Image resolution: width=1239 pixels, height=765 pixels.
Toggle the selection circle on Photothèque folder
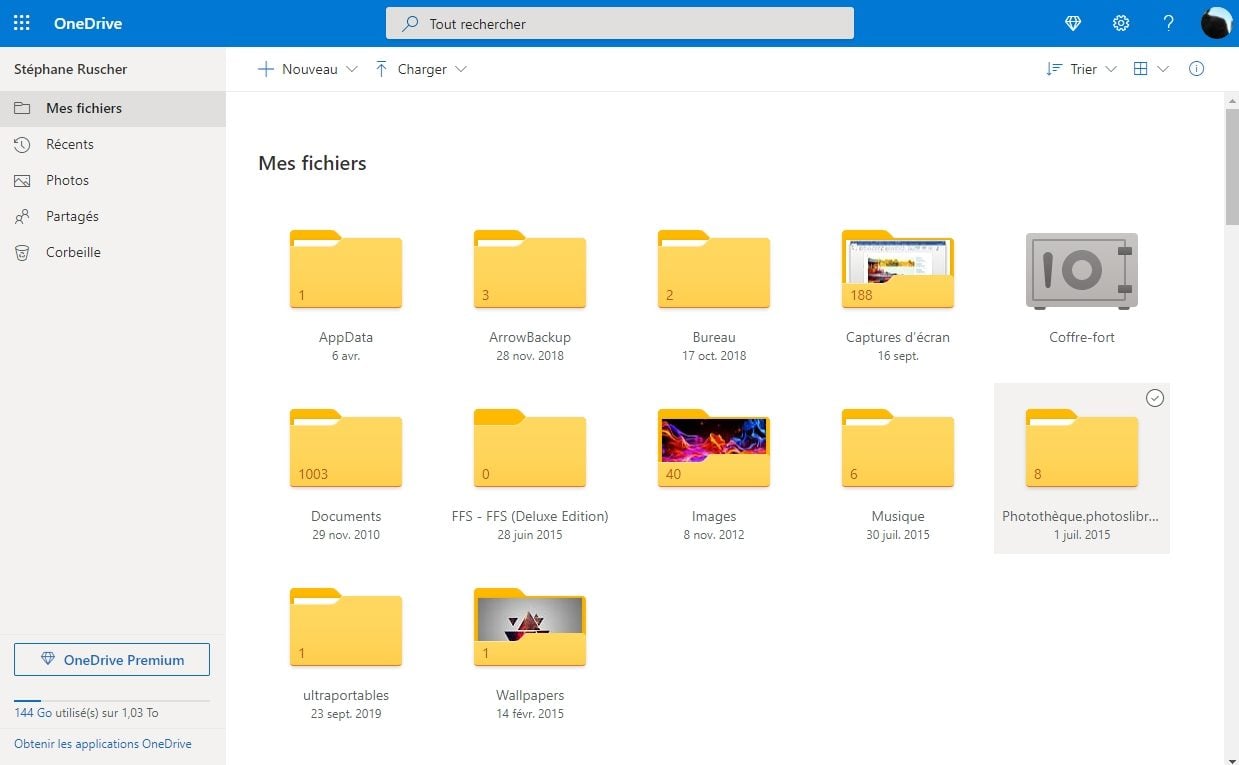click(1155, 398)
